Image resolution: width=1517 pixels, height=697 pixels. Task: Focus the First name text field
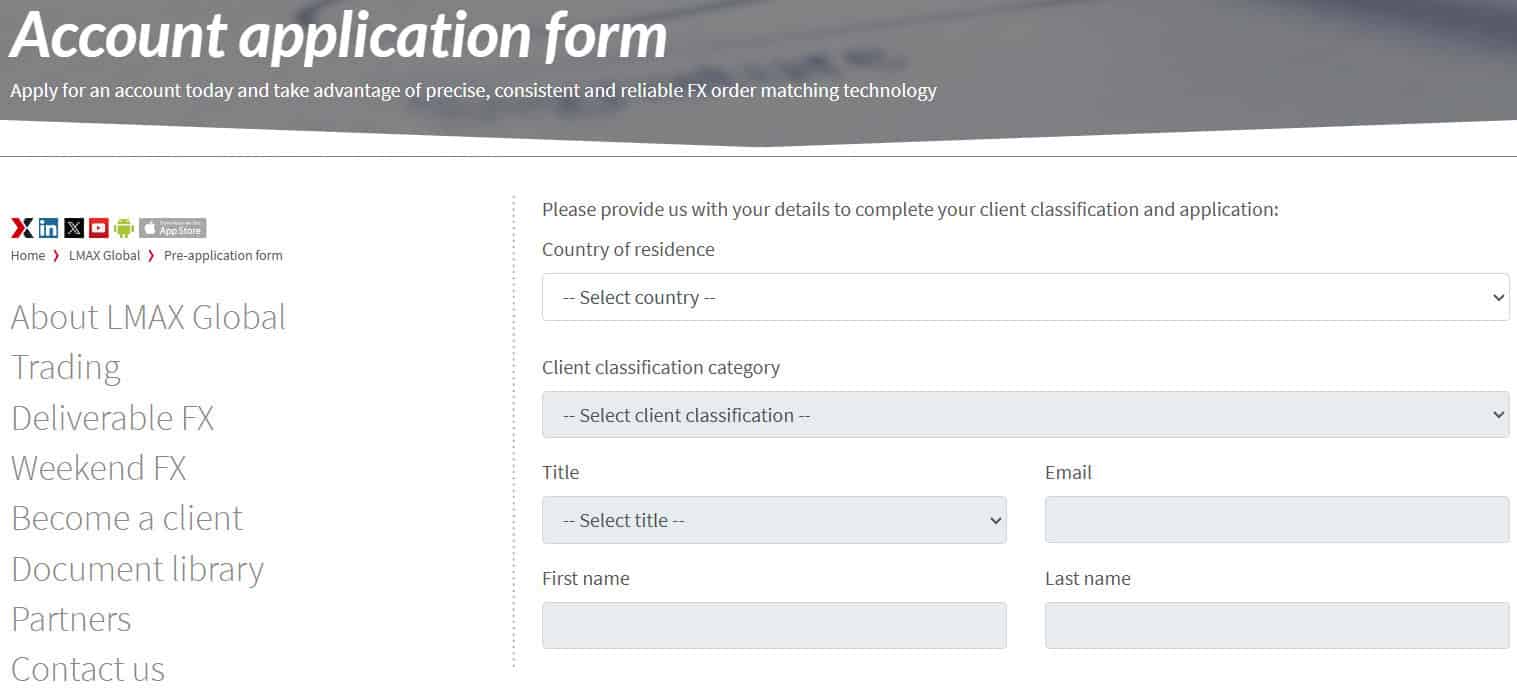pyautogui.click(x=774, y=626)
